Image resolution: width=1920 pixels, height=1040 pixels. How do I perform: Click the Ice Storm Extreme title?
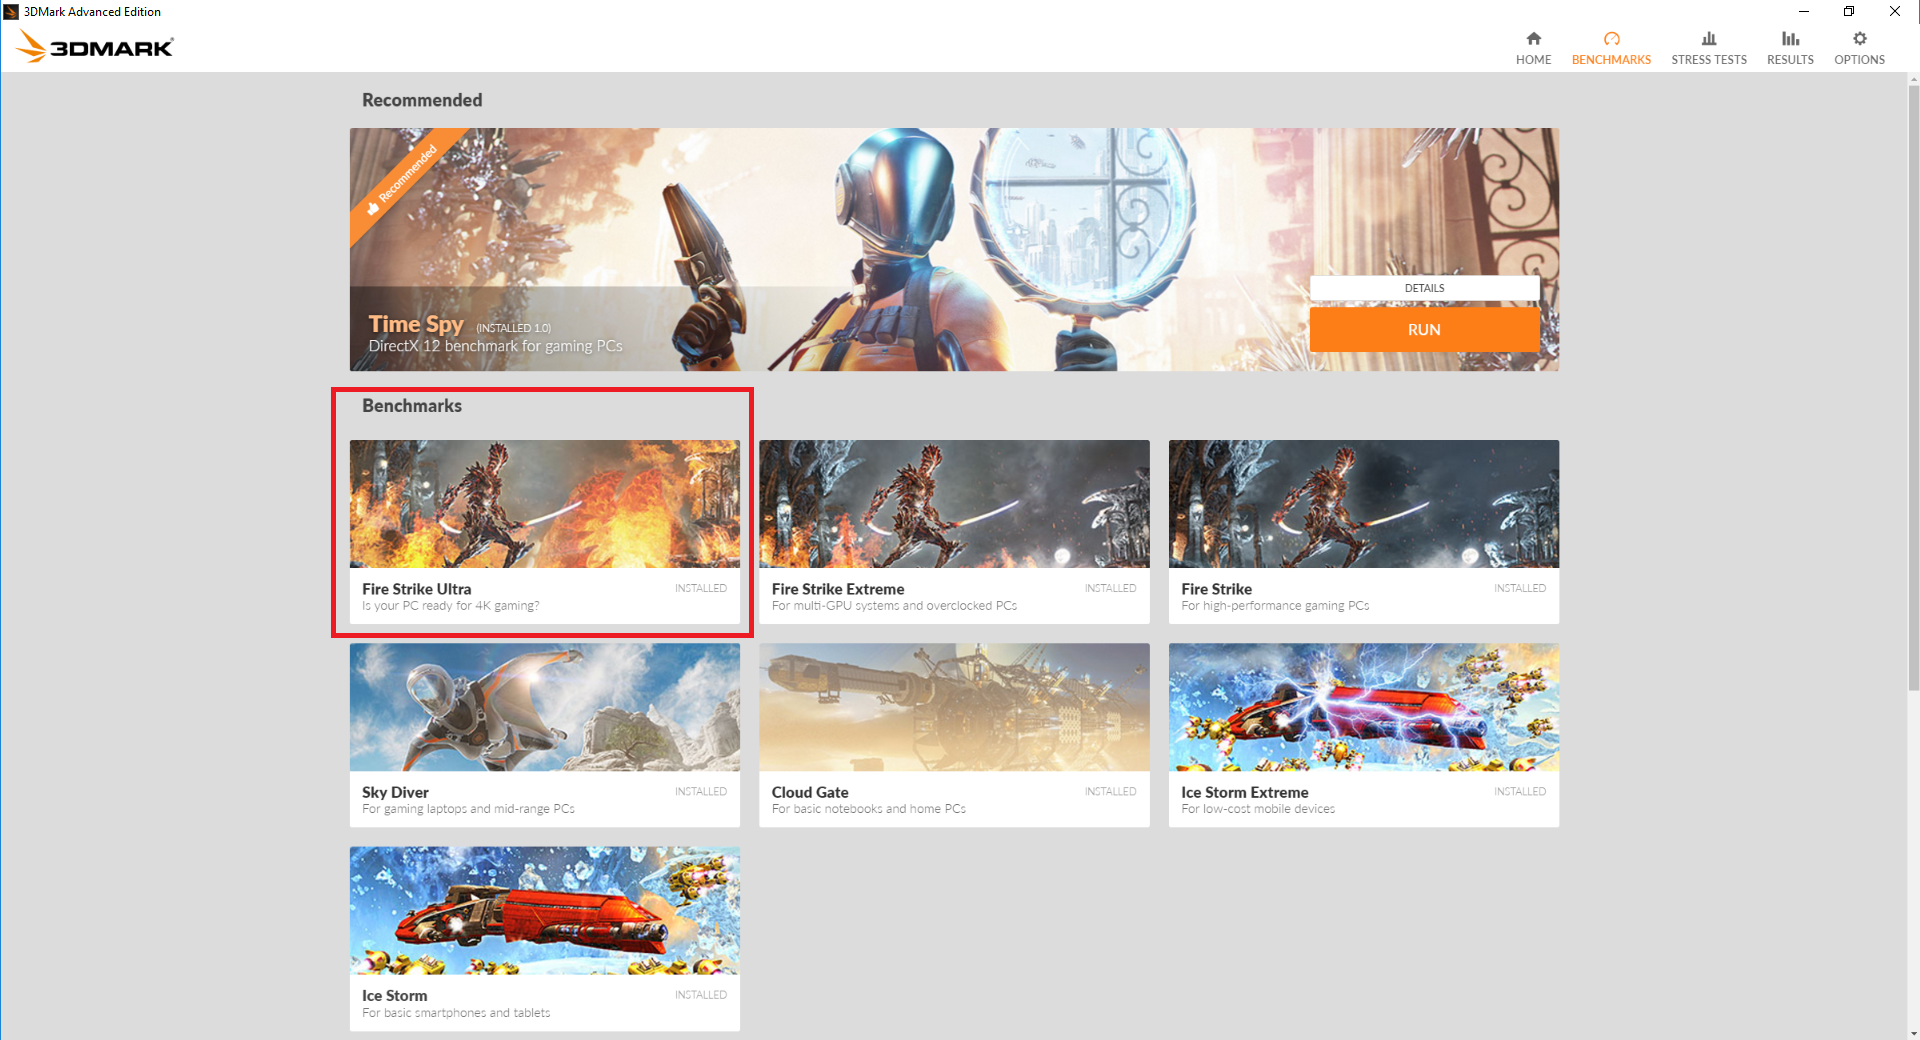1245,792
